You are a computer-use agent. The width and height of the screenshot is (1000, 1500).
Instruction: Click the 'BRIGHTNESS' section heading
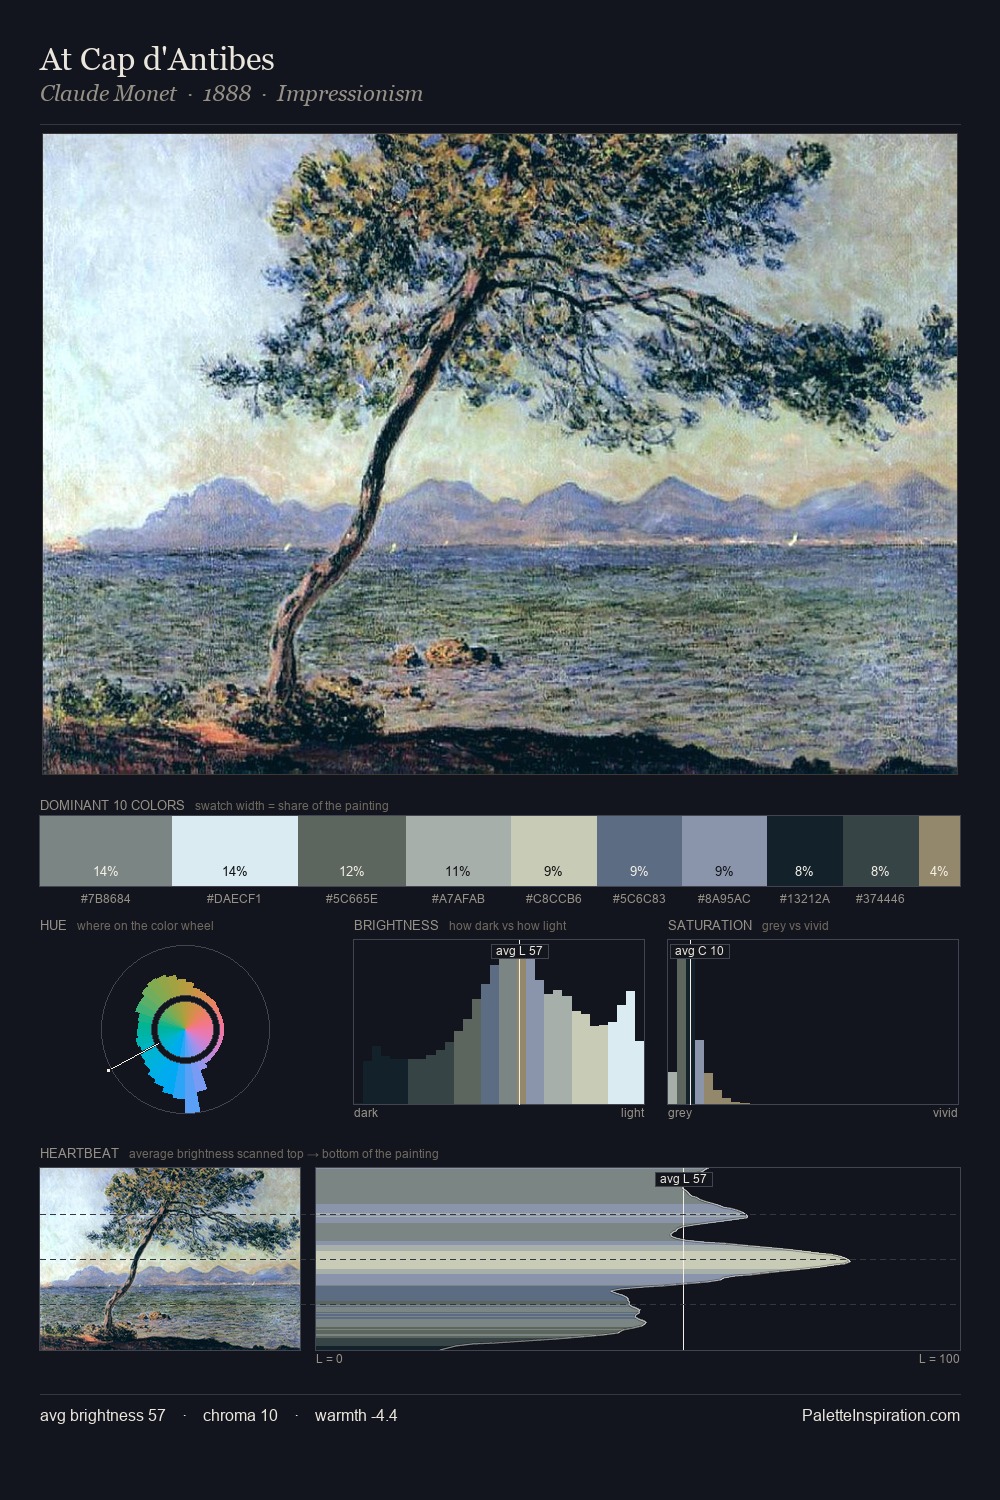click(x=396, y=925)
